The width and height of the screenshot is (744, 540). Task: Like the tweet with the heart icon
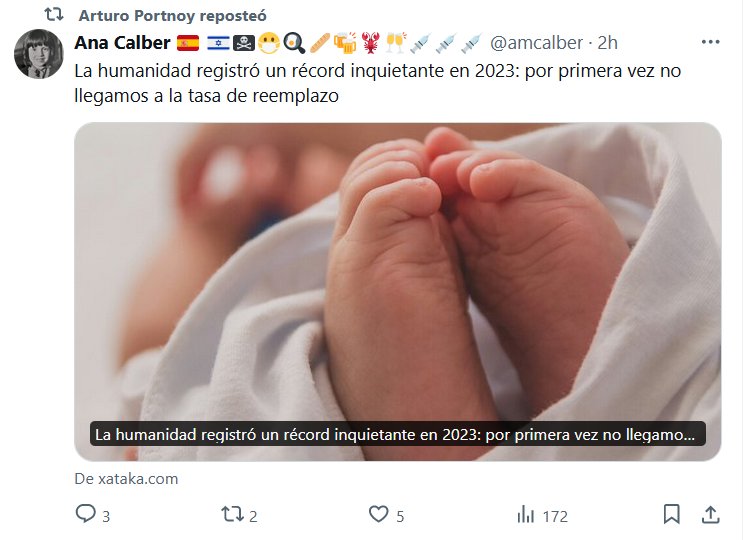pos(379,514)
